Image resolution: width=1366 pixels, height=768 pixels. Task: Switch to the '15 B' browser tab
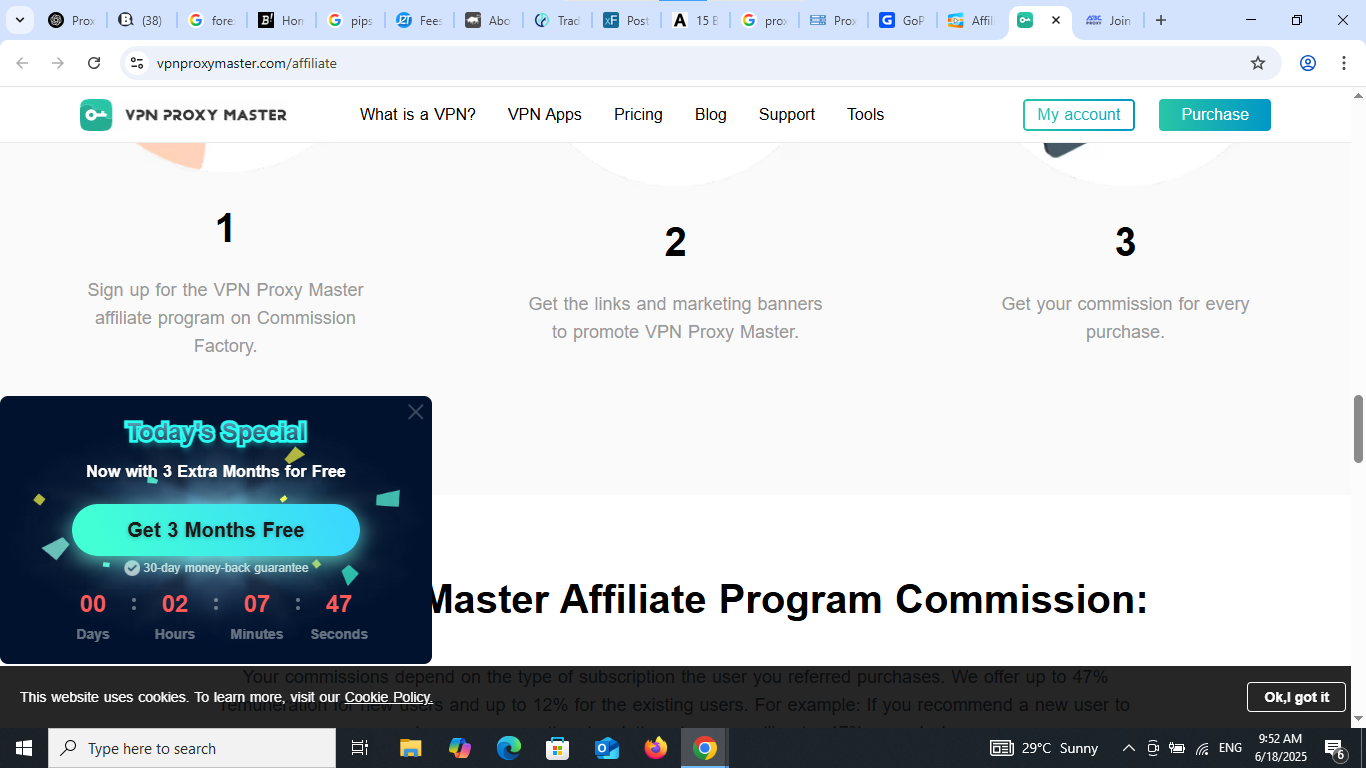click(695, 20)
